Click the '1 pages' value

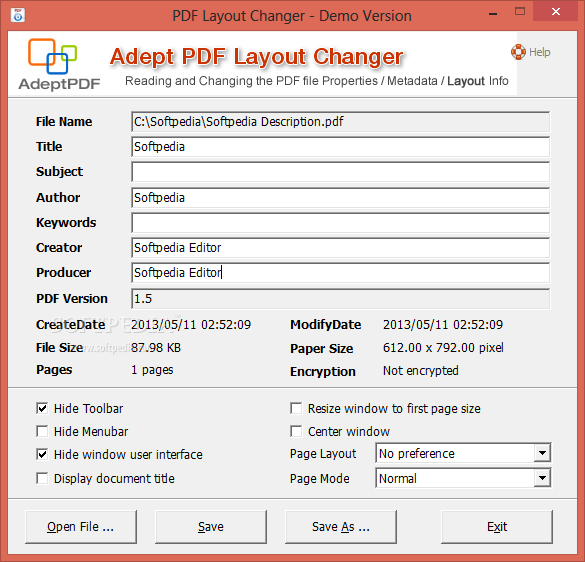[x=152, y=370]
